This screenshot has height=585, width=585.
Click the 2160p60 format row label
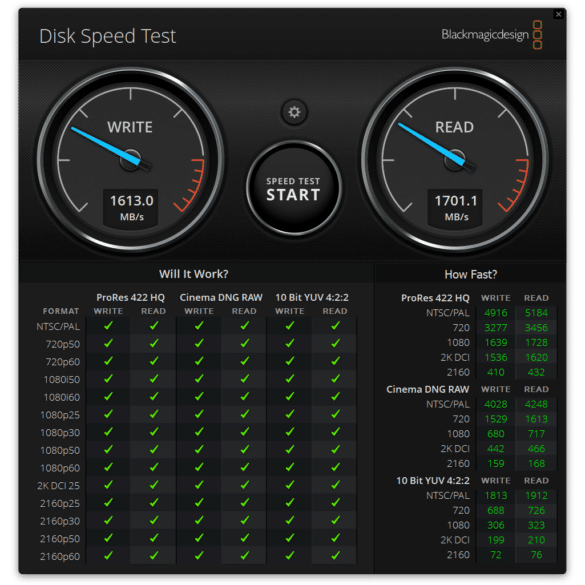pyautogui.click(x=60, y=557)
